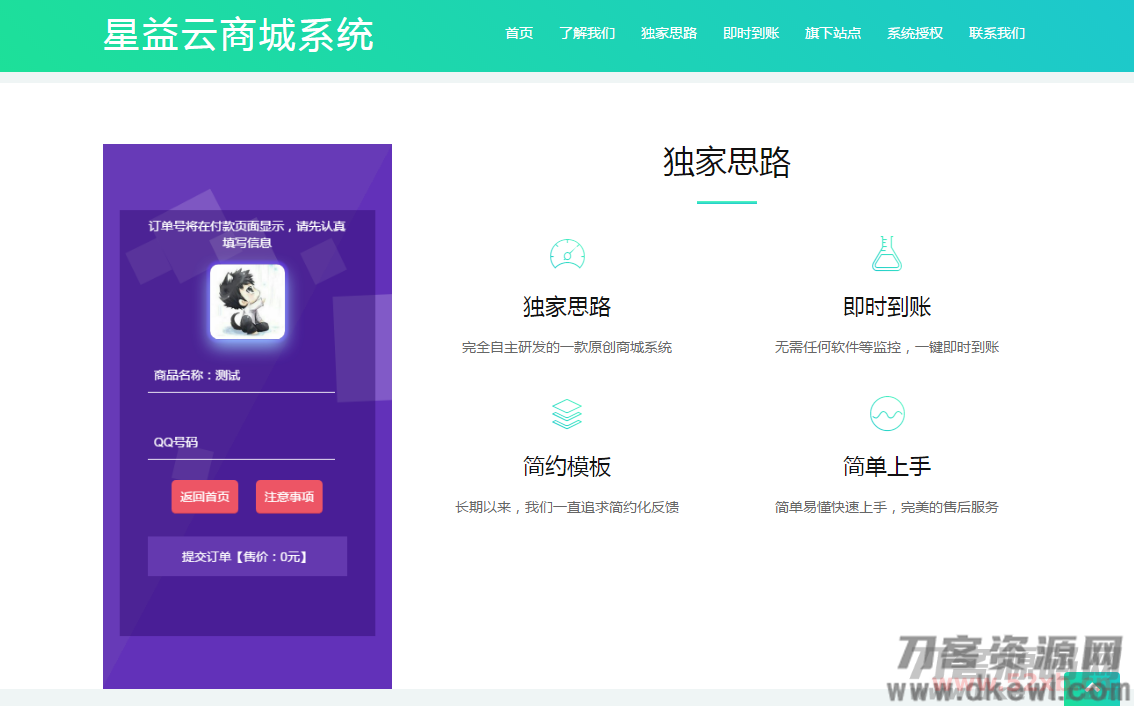Navigate to 旗下站点 in the header

pos(833,33)
